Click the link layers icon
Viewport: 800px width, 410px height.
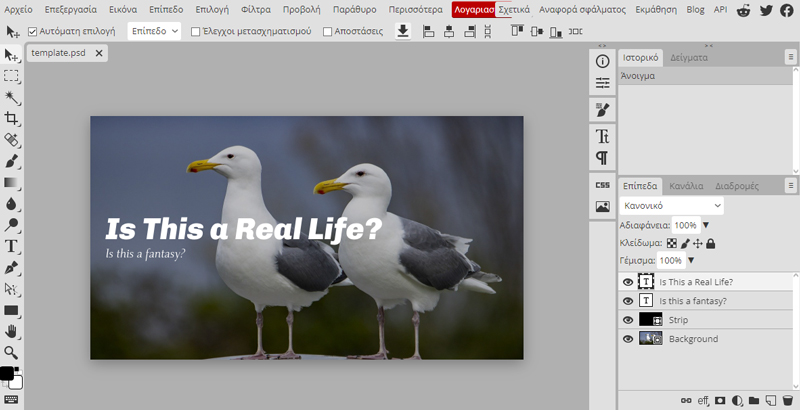point(686,400)
